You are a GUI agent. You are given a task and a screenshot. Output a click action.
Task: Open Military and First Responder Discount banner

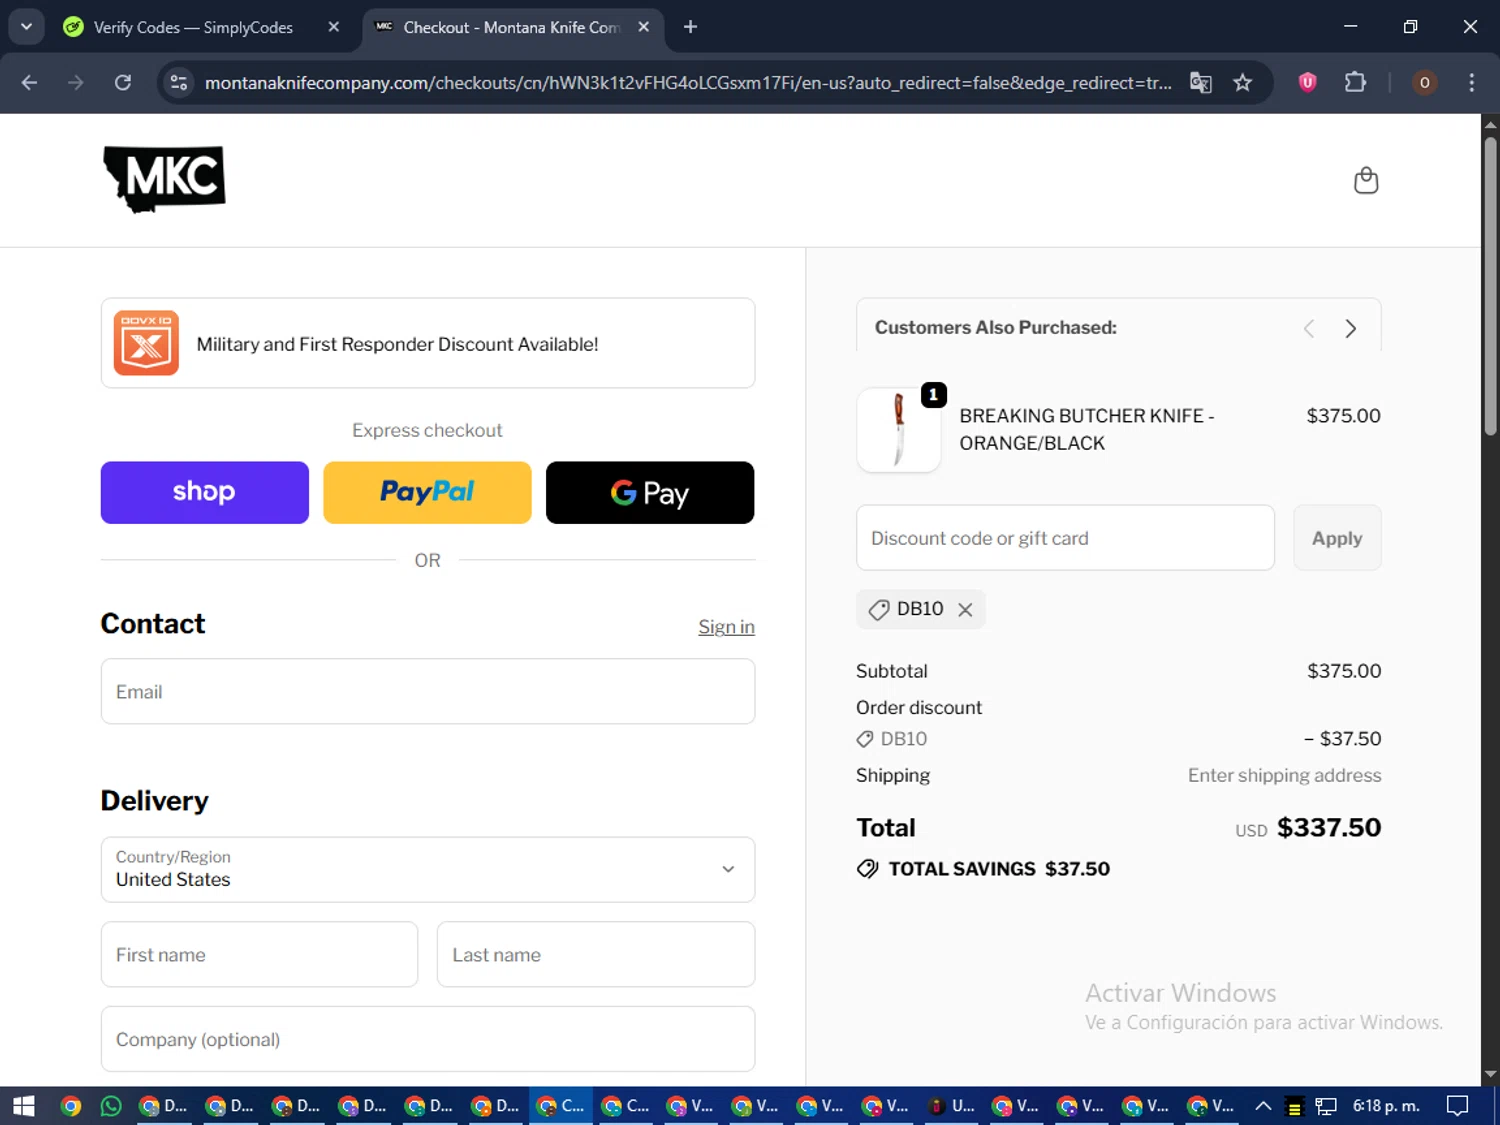(x=428, y=343)
